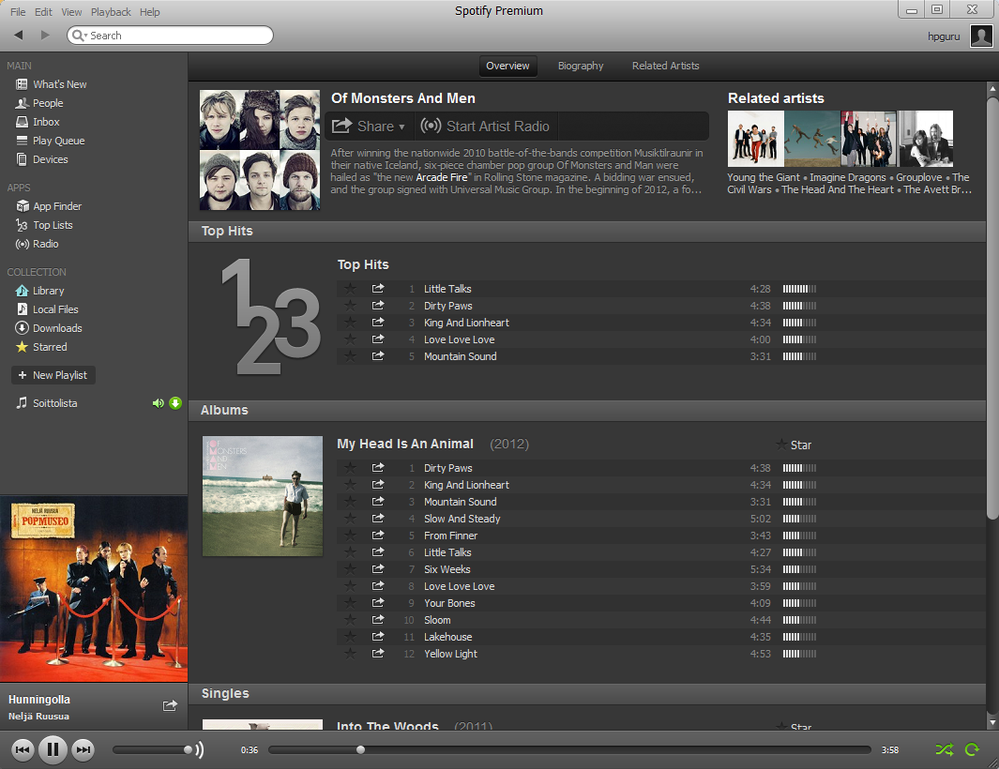Toggle shuffle mode
The height and width of the screenshot is (769, 999).
(x=944, y=750)
